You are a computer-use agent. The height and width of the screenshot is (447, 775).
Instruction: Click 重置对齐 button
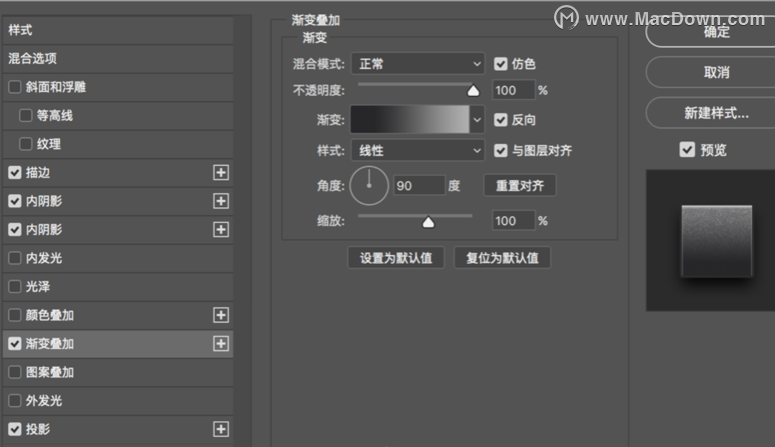pos(519,186)
